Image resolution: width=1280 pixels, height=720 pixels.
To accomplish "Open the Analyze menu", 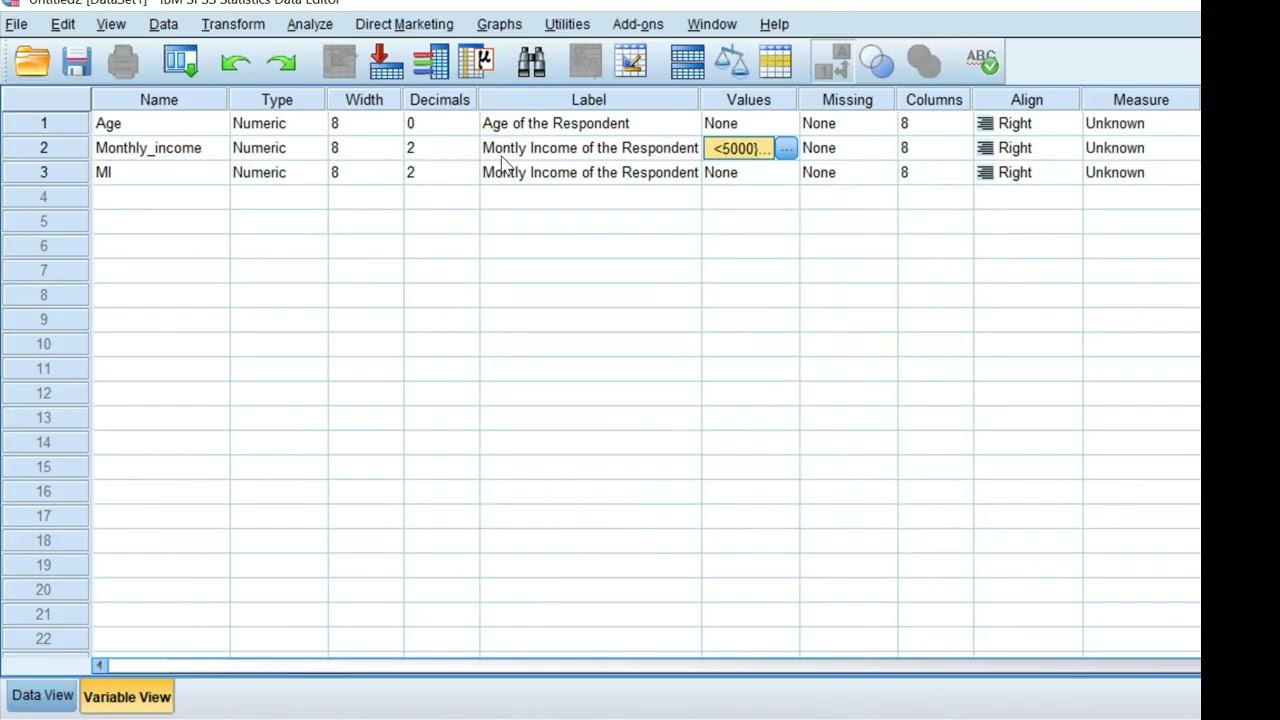I will (310, 24).
